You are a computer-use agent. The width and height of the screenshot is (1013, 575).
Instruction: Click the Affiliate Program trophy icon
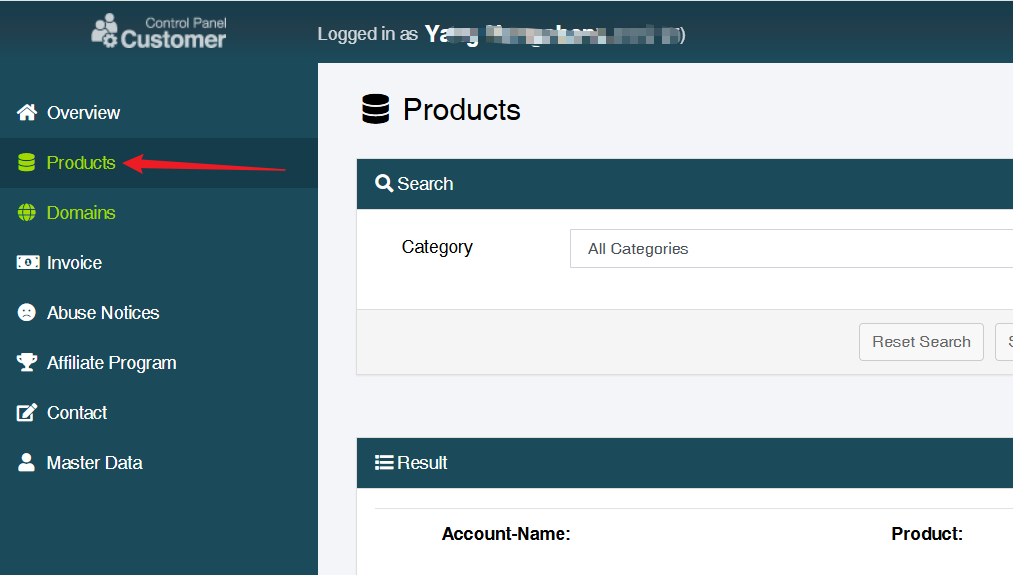coord(27,362)
